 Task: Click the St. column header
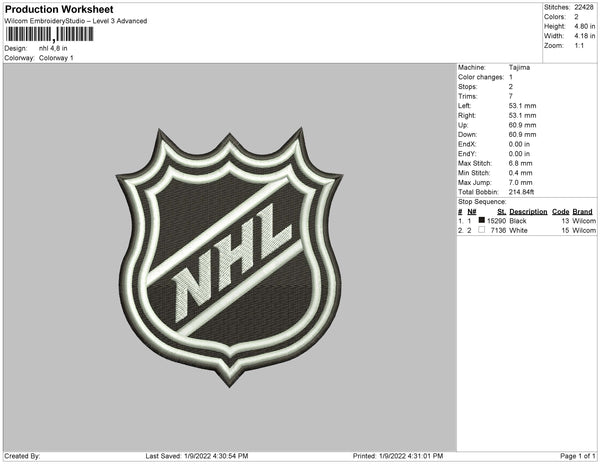[502, 212]
